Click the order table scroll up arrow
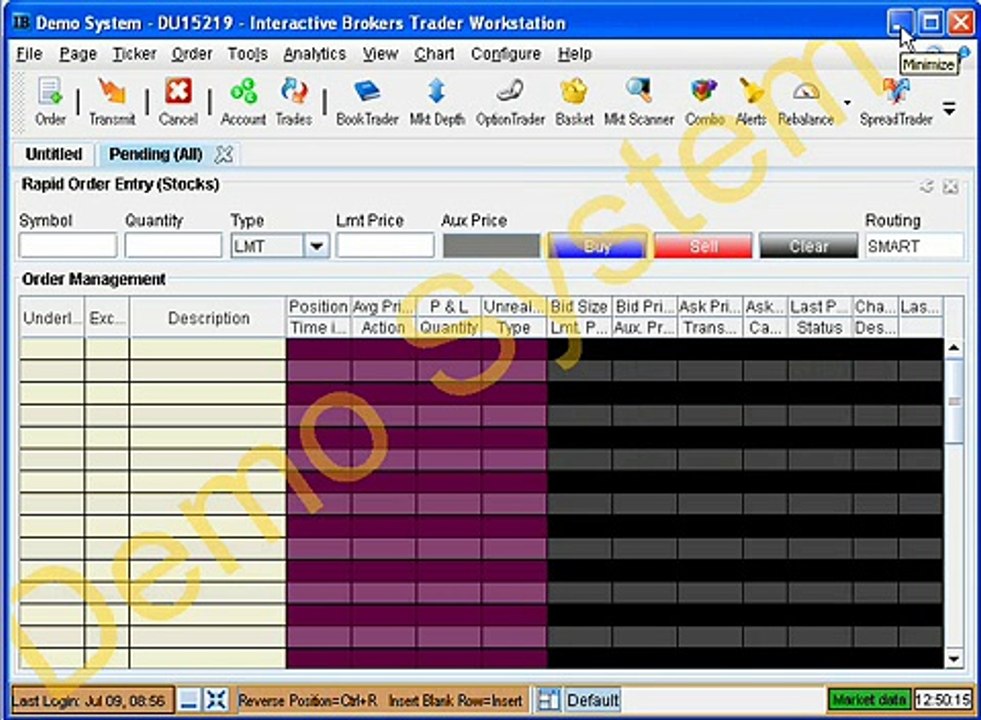981x720 pixels. pos(954,348)
